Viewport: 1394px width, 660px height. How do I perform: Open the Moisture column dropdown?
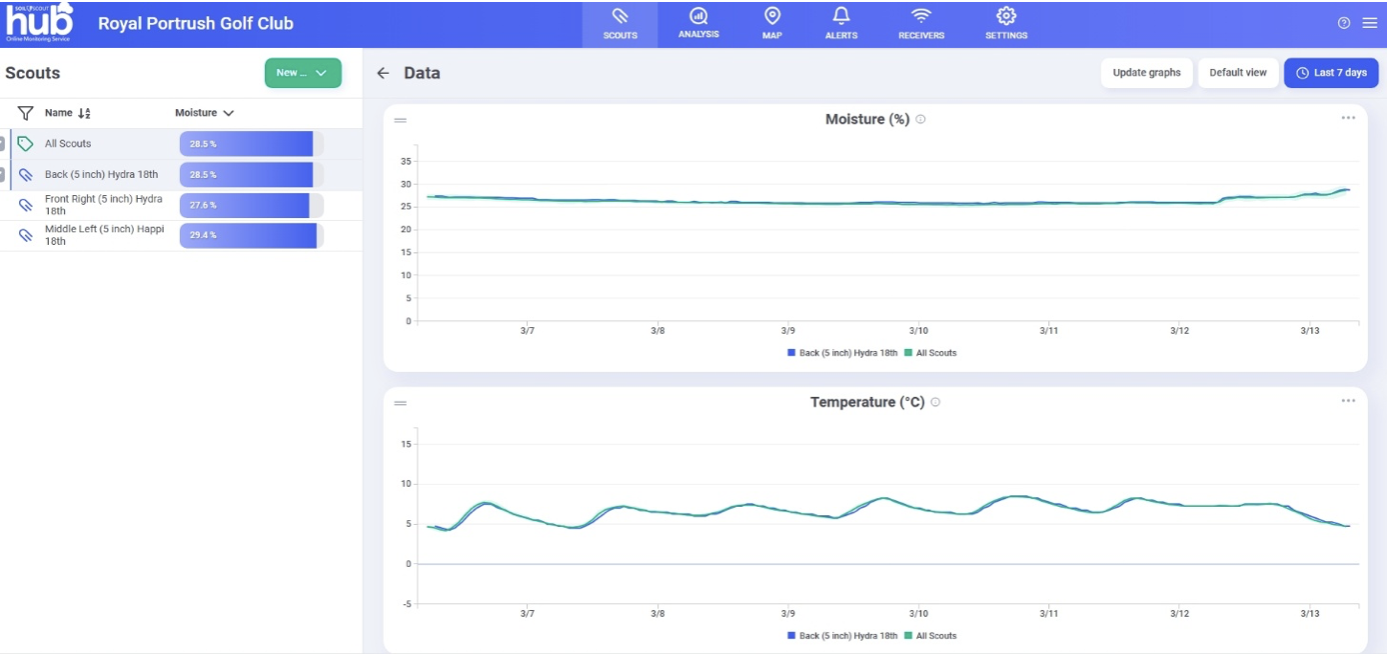click(205, 113)
